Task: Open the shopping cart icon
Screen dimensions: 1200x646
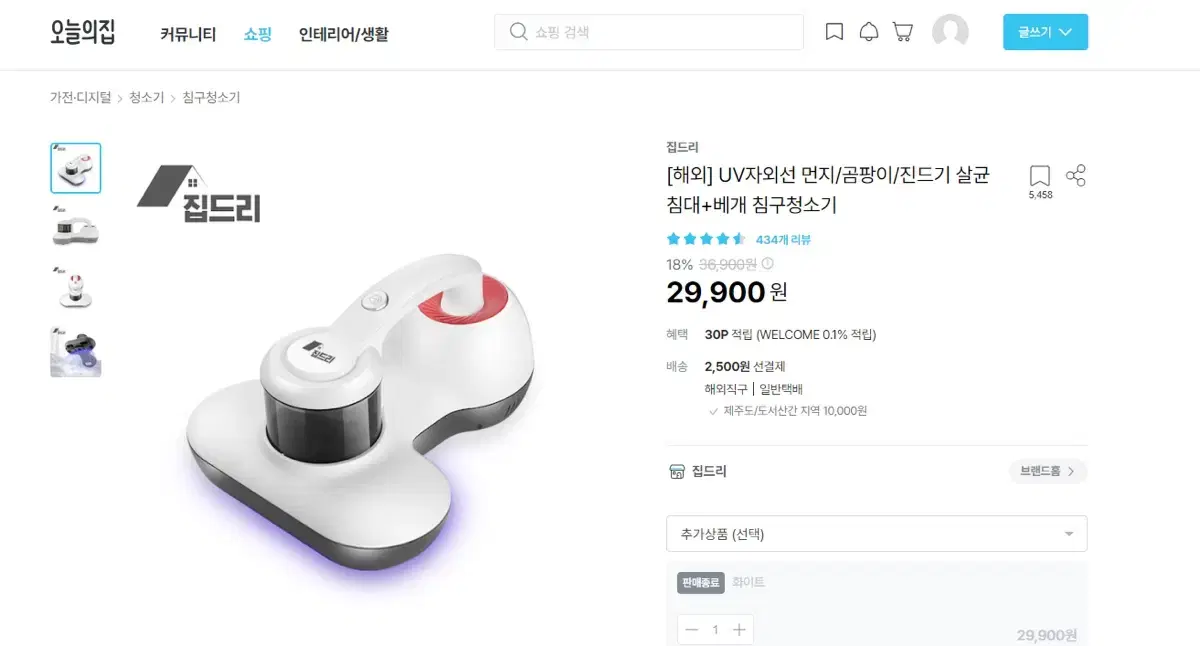Action: (x=903, y=32)
